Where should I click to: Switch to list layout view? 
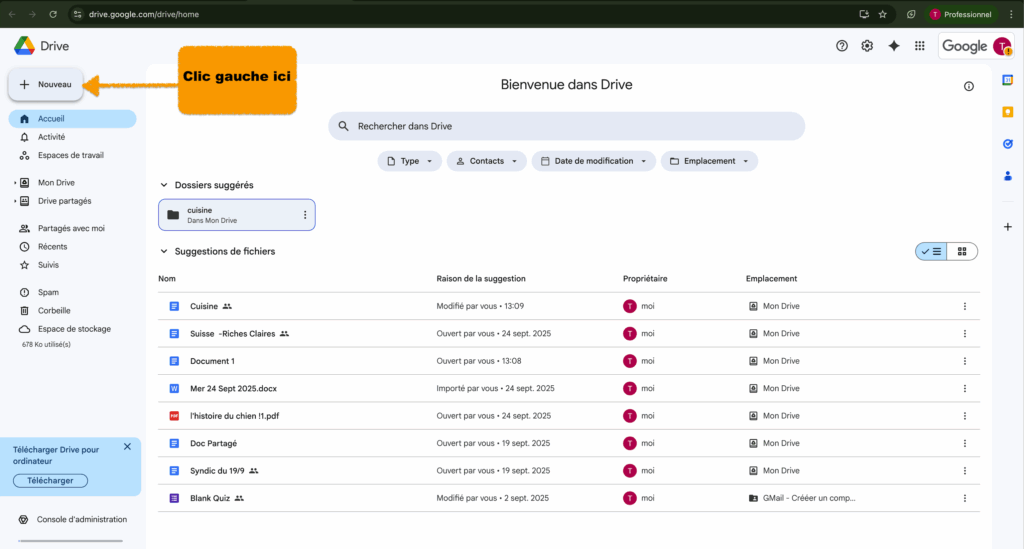931,252
